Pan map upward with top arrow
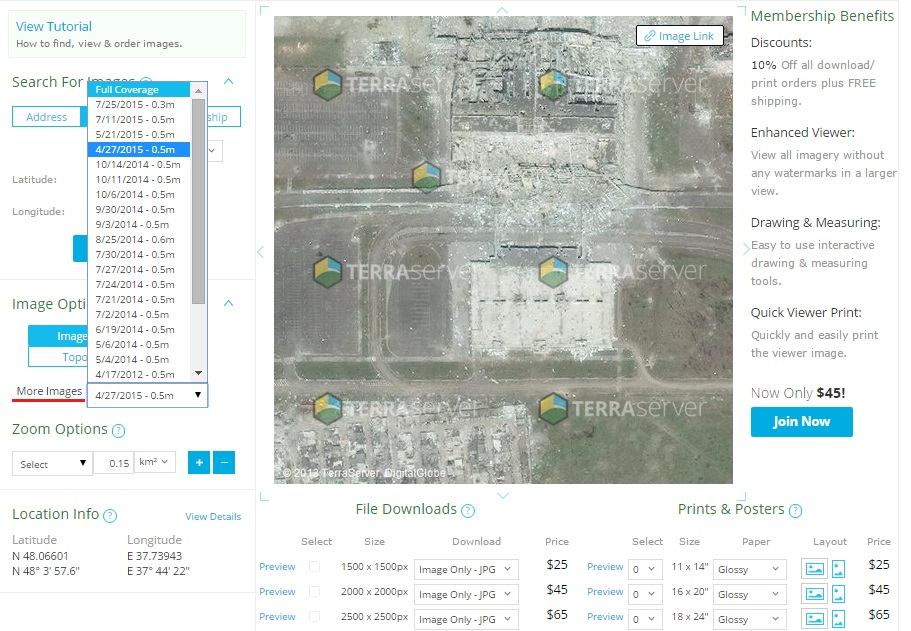Image resolution: width=911 pixels, height=631 pixels. pos(502,10)
